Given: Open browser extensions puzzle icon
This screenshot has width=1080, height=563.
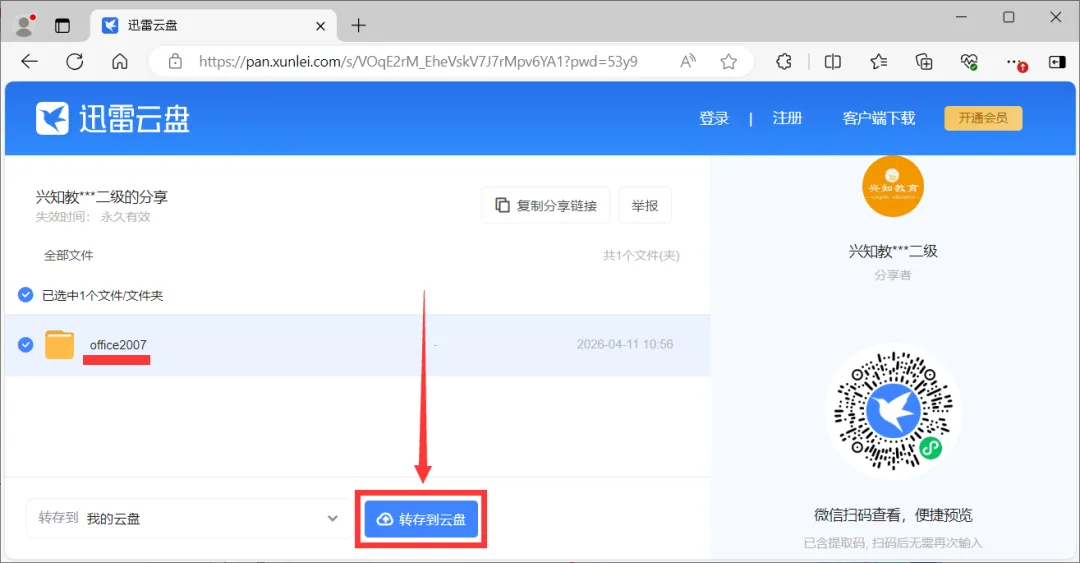Looking at the screenshot, I should tap(784, 61).
